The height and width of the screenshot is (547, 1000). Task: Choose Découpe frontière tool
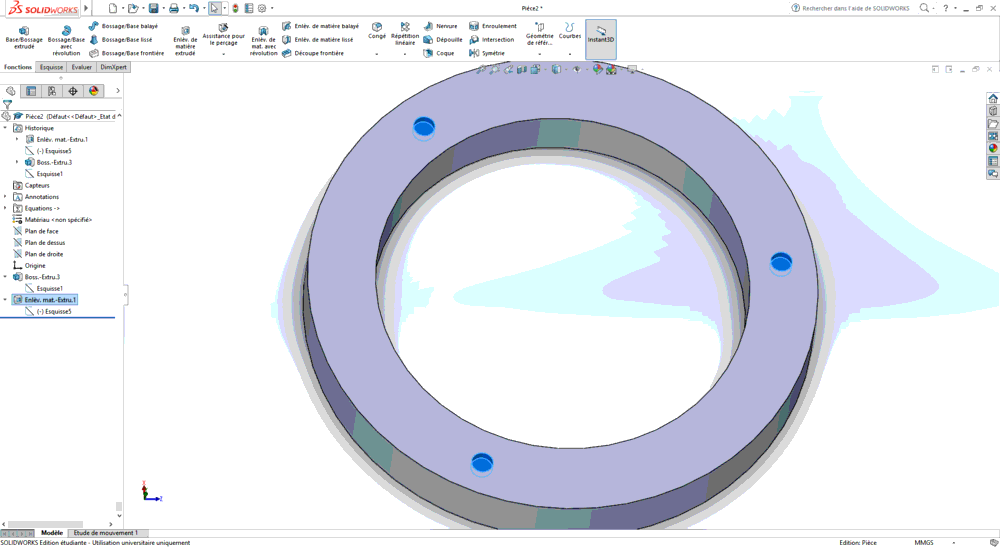(312, 54)
